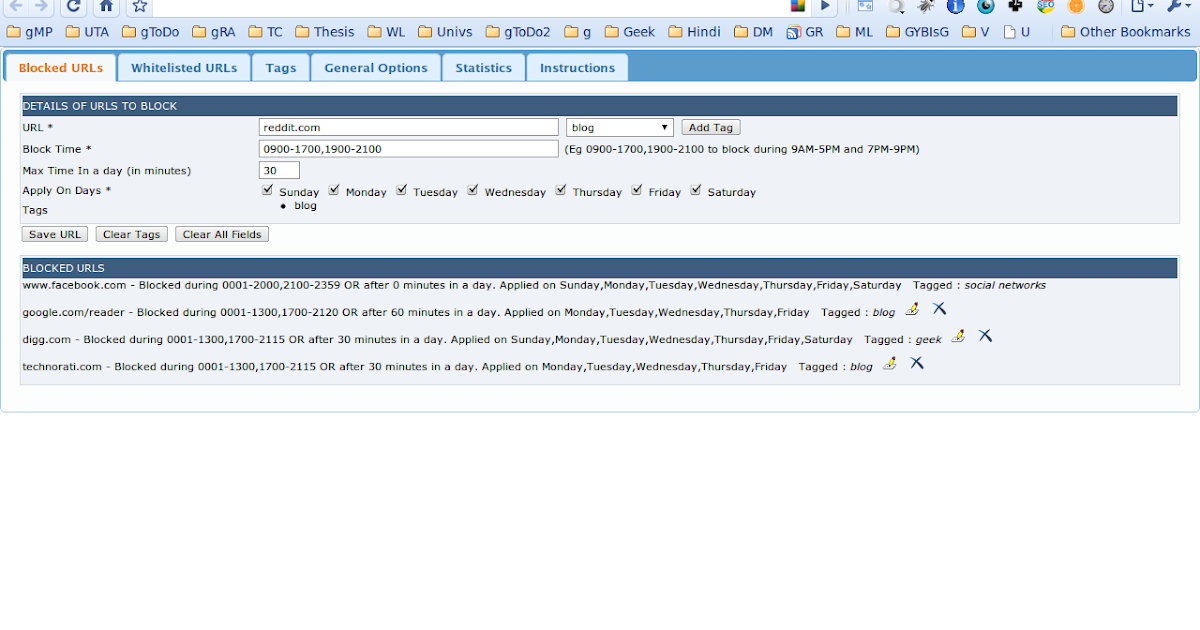The height and width of the screenshot is (630, 1200).
Task: Open the Tags tab
Action: pyautogui.click(x=281, y=68)
